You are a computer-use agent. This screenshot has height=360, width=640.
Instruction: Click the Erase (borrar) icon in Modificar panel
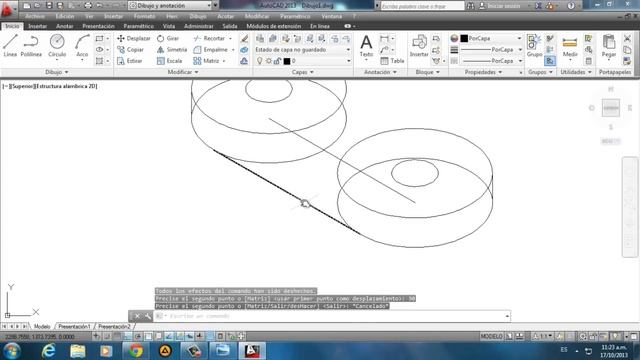[244, 38]
